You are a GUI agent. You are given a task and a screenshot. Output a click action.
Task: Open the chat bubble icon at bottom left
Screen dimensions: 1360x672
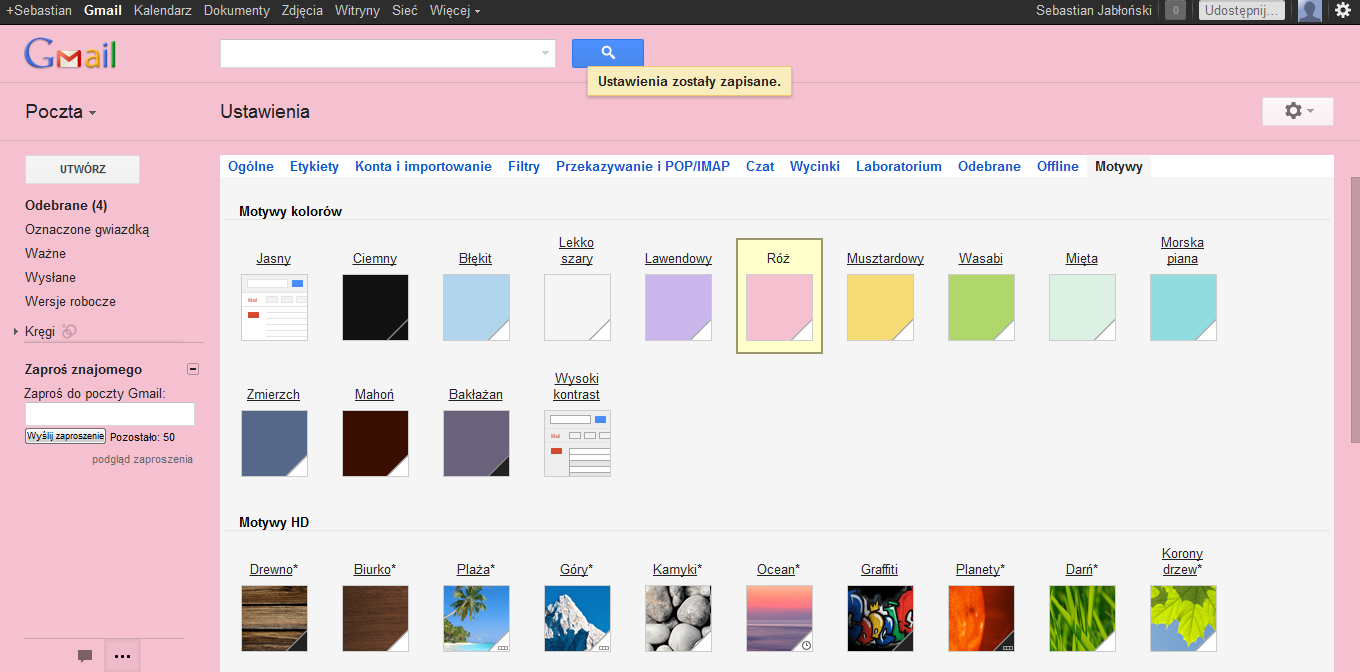pos(85,656)
